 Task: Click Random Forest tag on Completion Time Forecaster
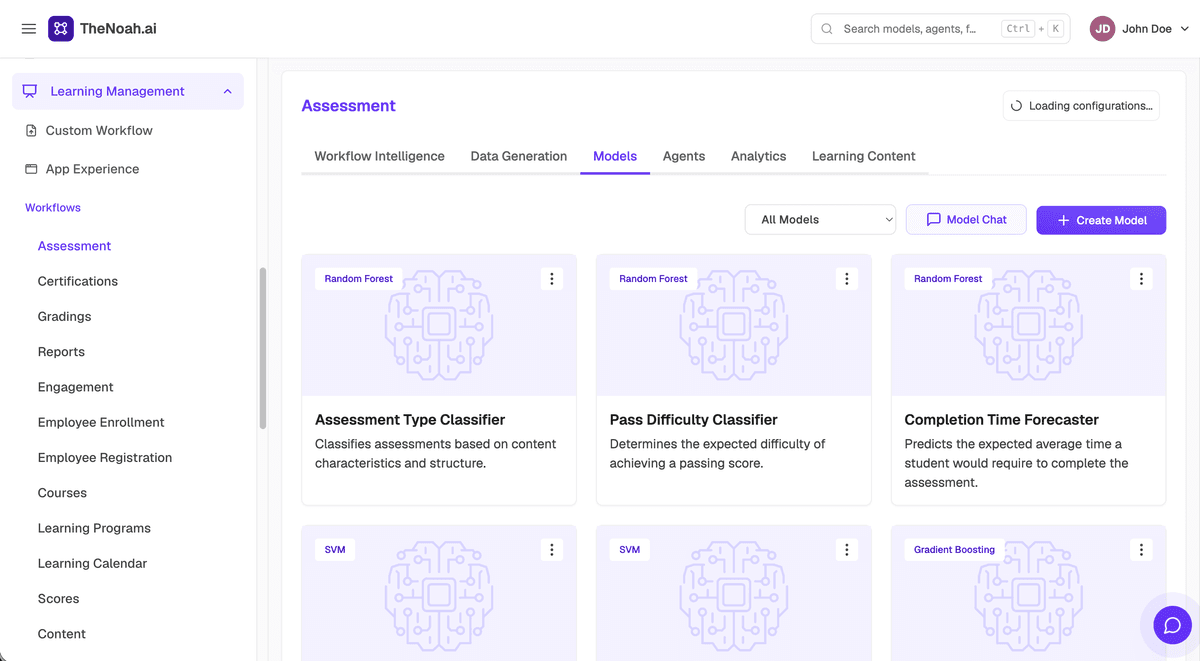949,279
